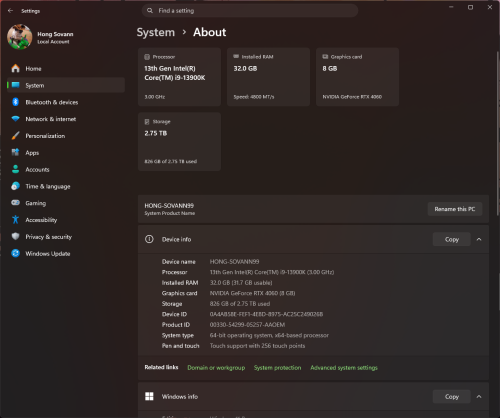Open the Accessibility figure icon
This screenshot has width=500, height=418.
click(x=15, y=220)
